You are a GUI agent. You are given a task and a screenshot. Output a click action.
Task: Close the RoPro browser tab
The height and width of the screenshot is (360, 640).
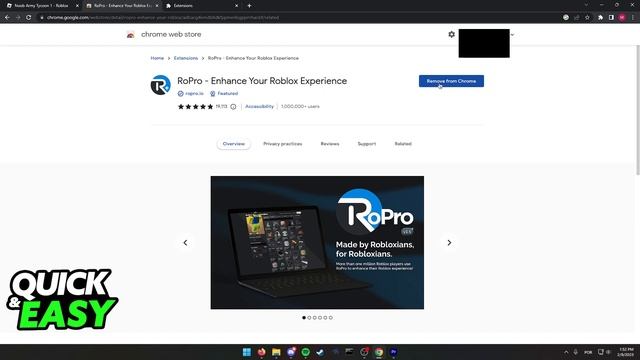pyautogui.click(x=157, y=6)
